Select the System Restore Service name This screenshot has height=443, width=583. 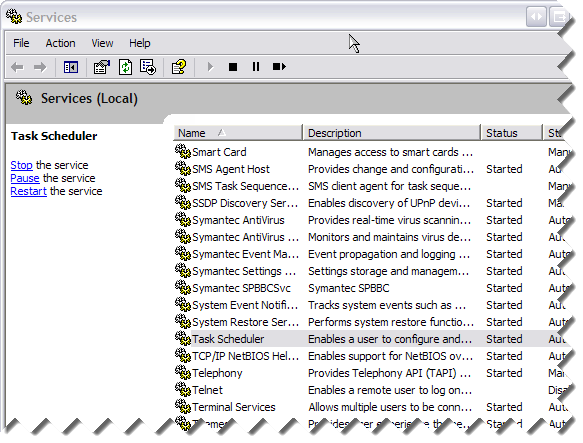point(245,322)
